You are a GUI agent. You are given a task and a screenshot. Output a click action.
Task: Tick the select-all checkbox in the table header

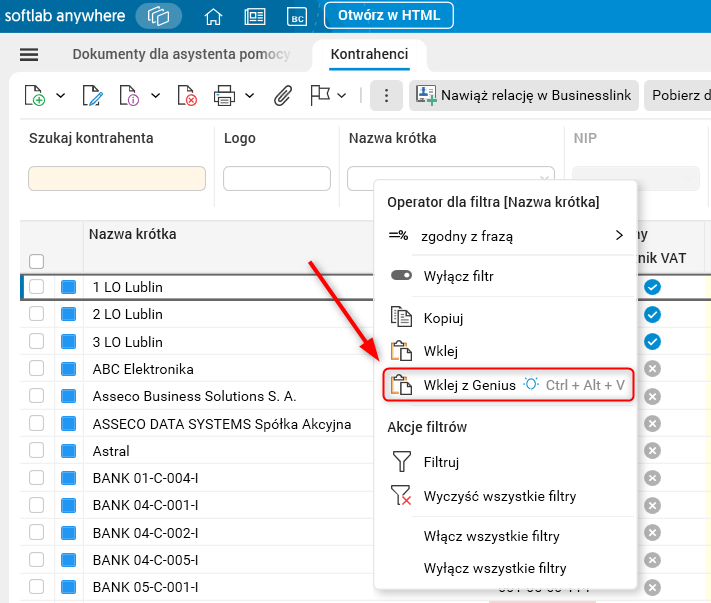point(37,262)
